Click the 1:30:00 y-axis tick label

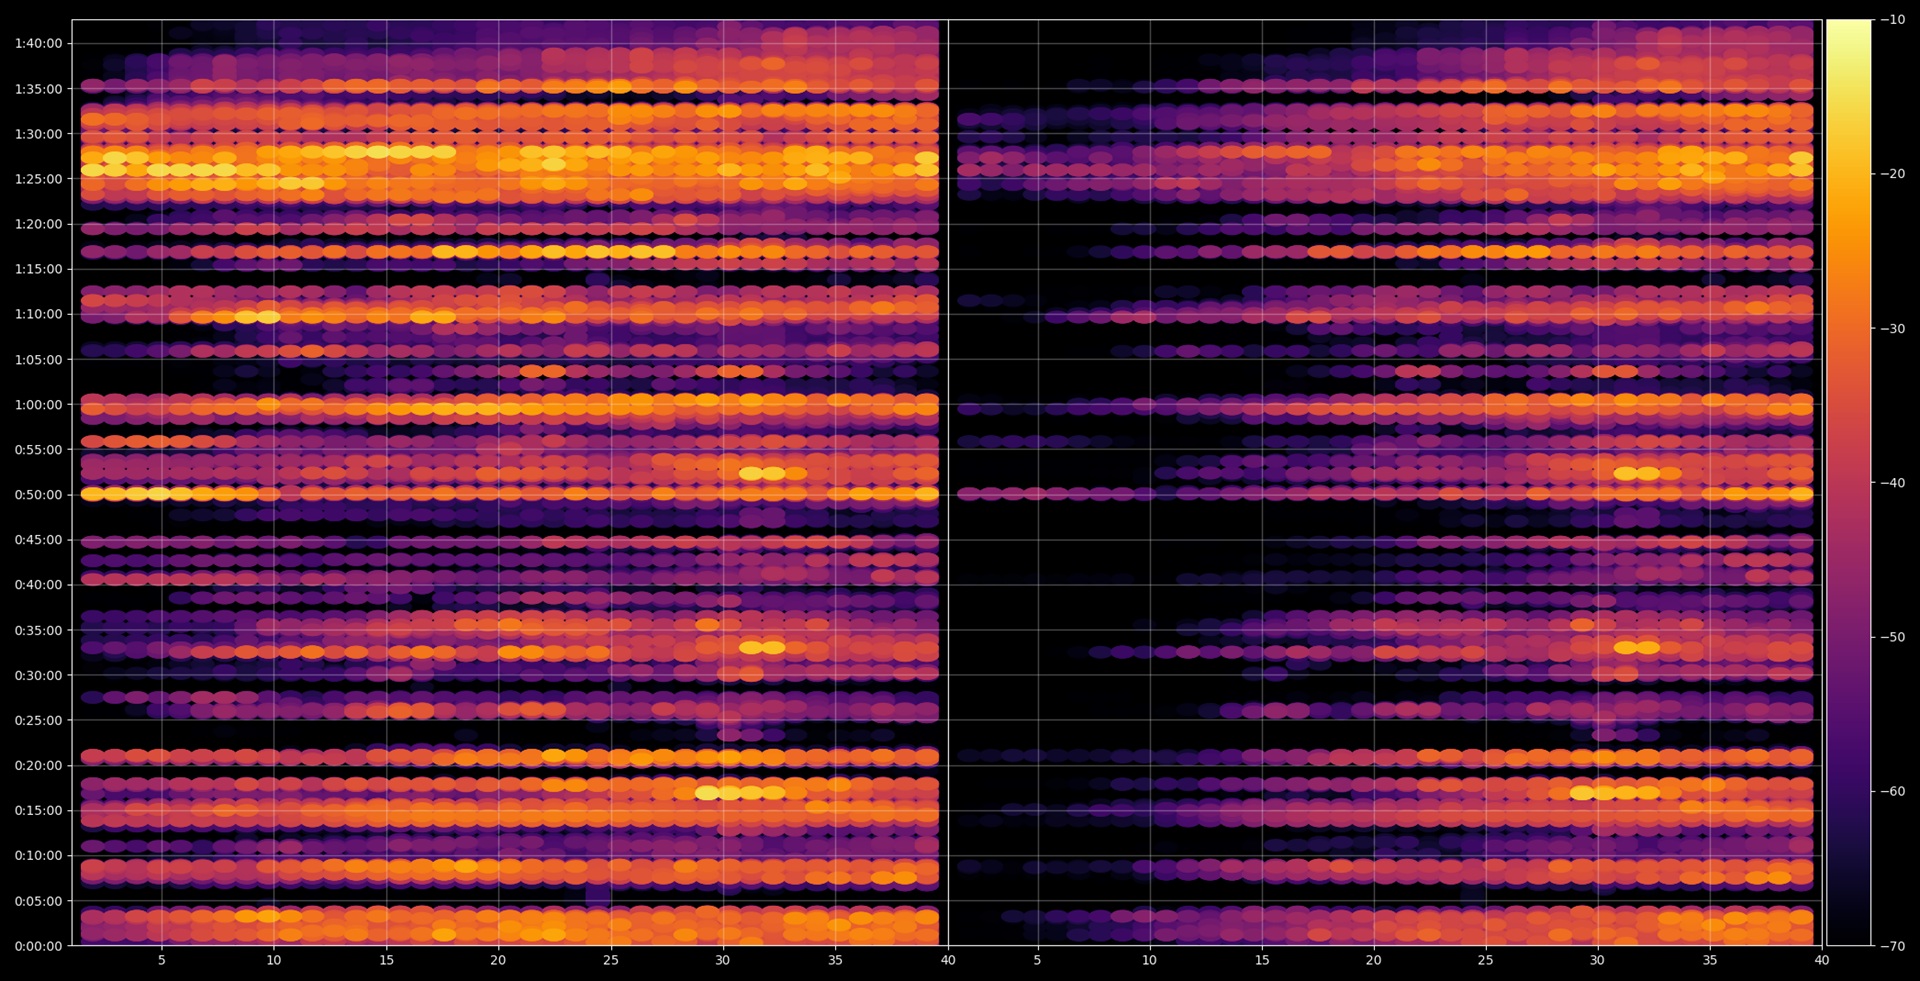[38, 134]
